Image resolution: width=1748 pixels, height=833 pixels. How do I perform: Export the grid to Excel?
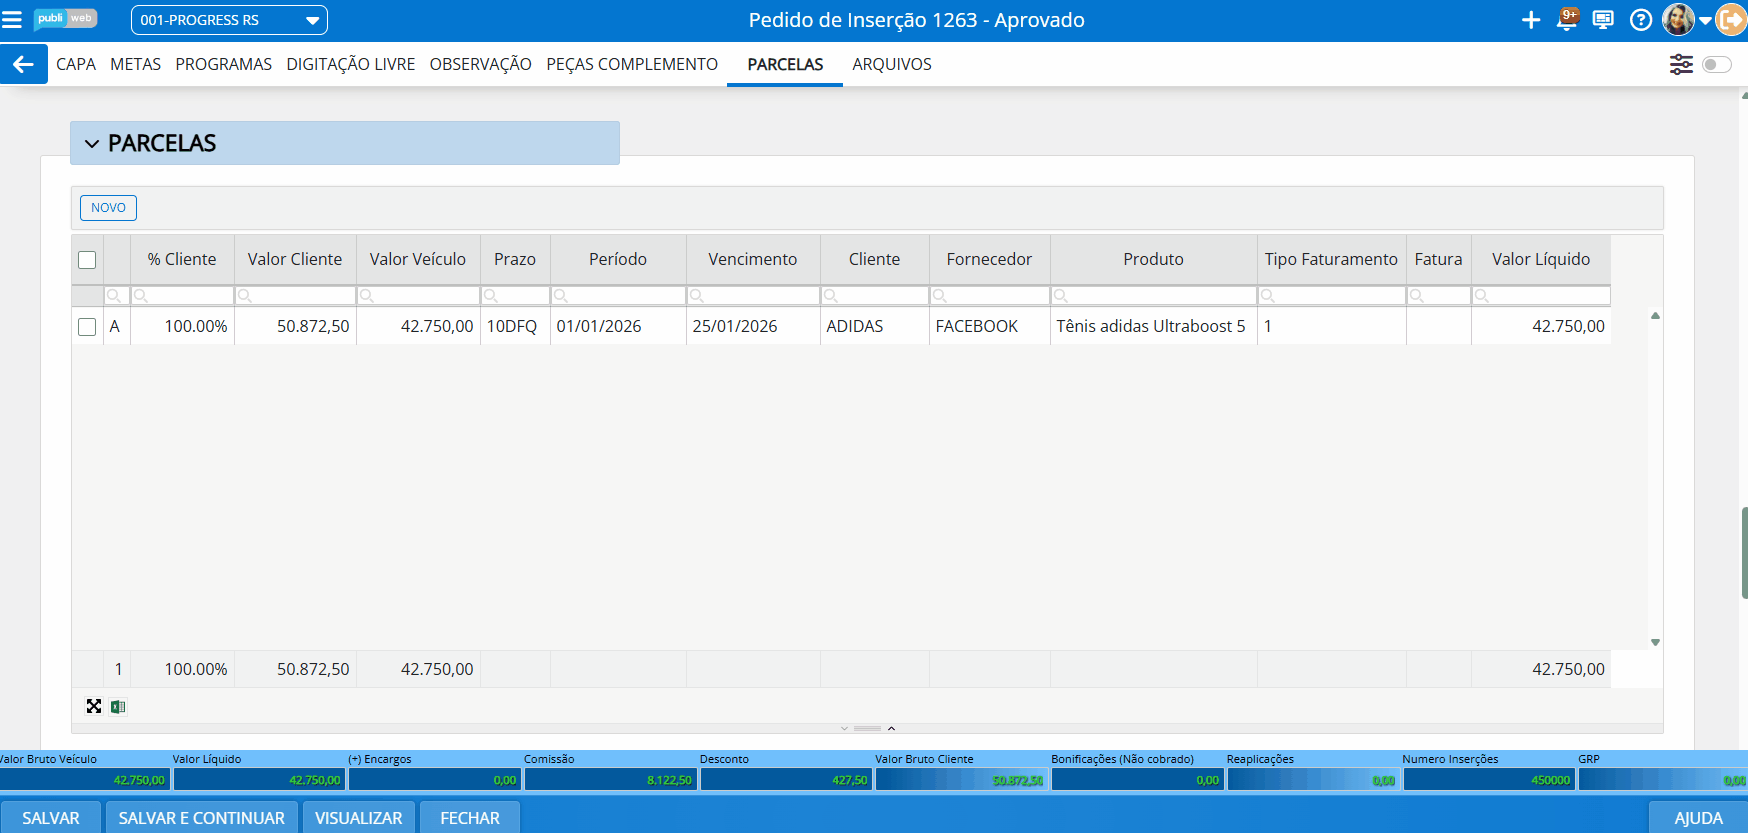tap(118, 707)
